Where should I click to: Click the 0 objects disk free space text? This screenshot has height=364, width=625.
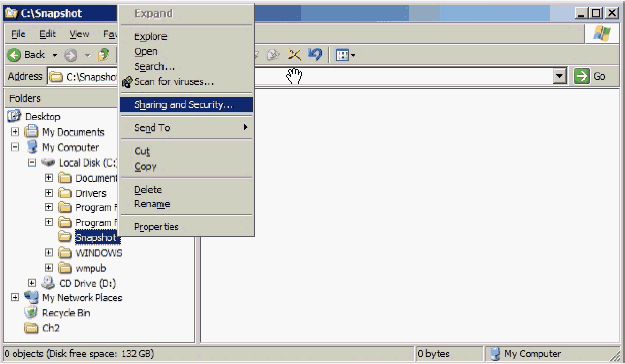[x=79, y=354]
